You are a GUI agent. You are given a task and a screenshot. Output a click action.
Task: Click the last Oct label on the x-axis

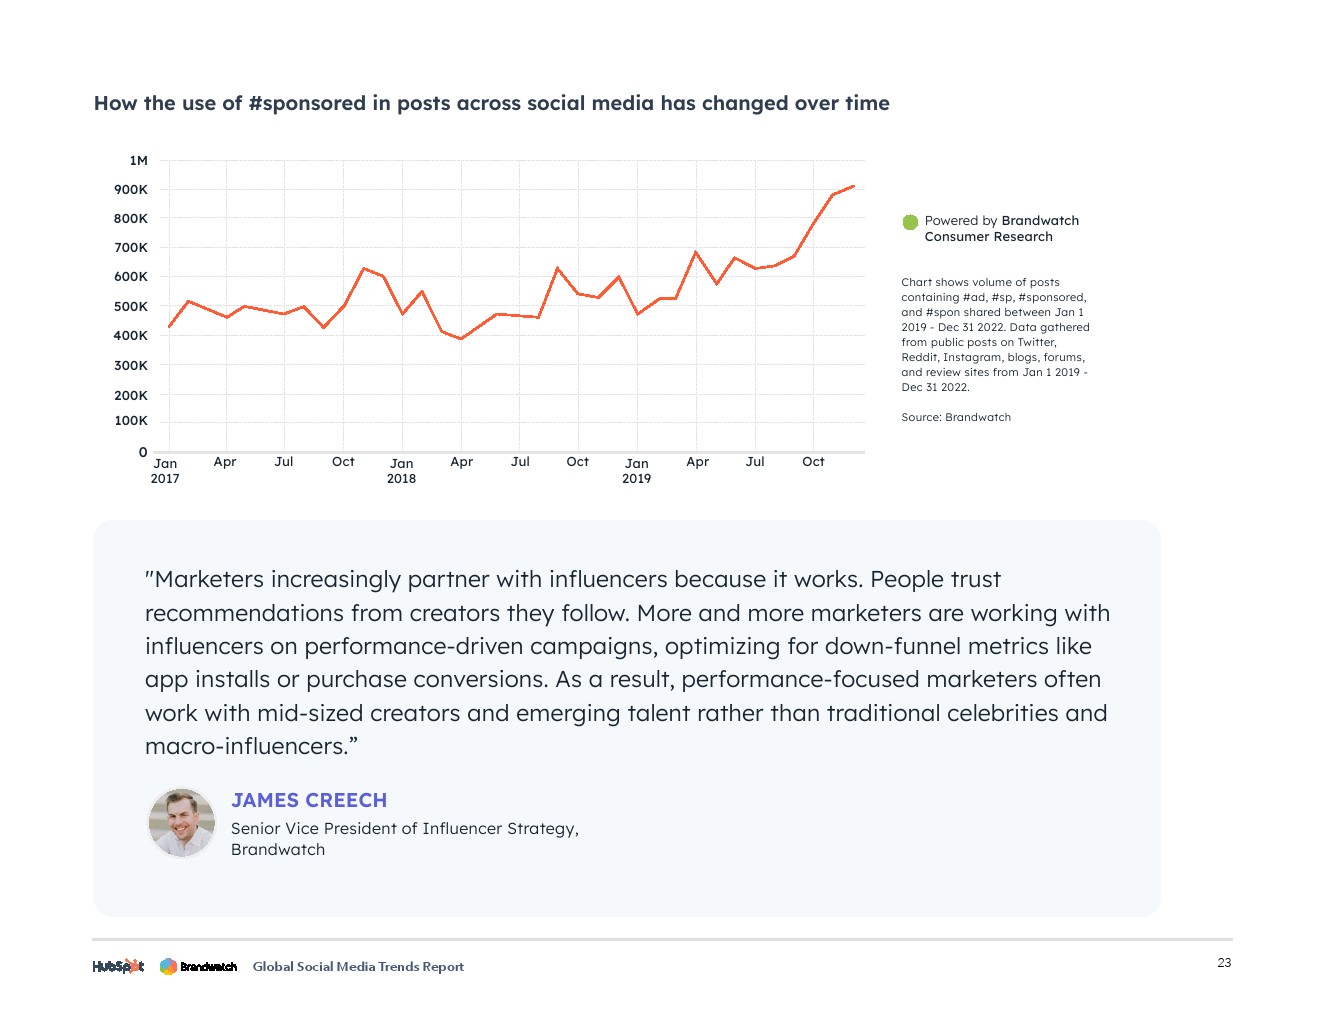(813, 462)
